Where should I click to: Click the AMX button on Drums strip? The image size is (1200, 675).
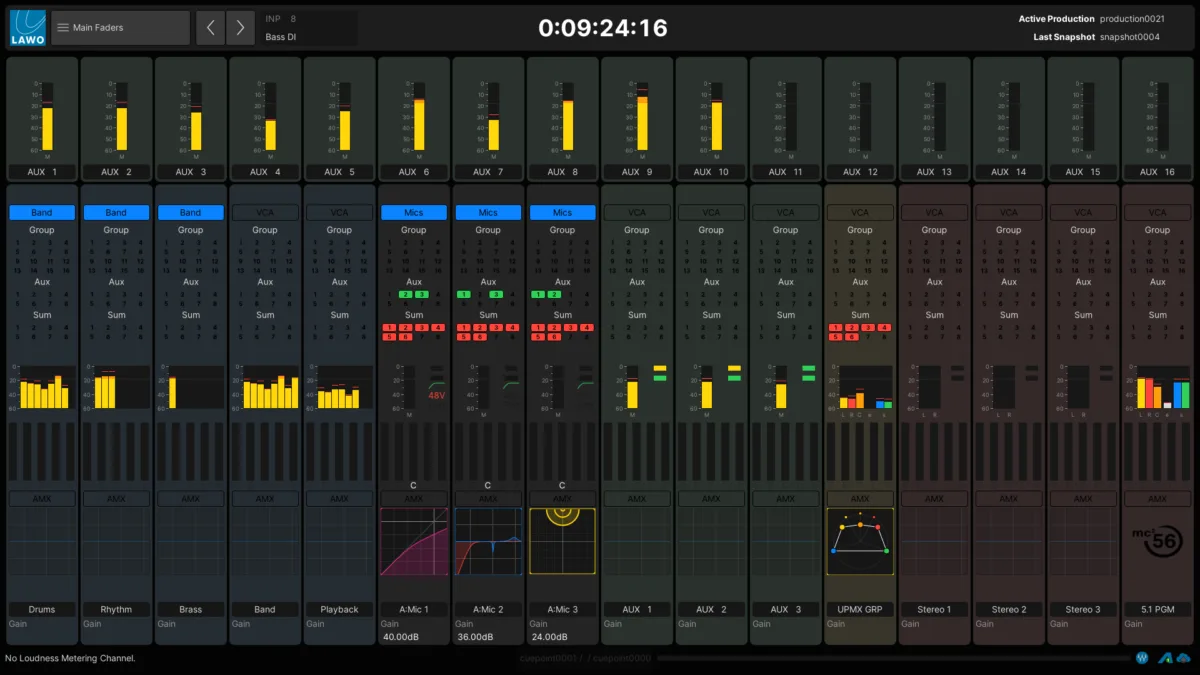(42, 499)
